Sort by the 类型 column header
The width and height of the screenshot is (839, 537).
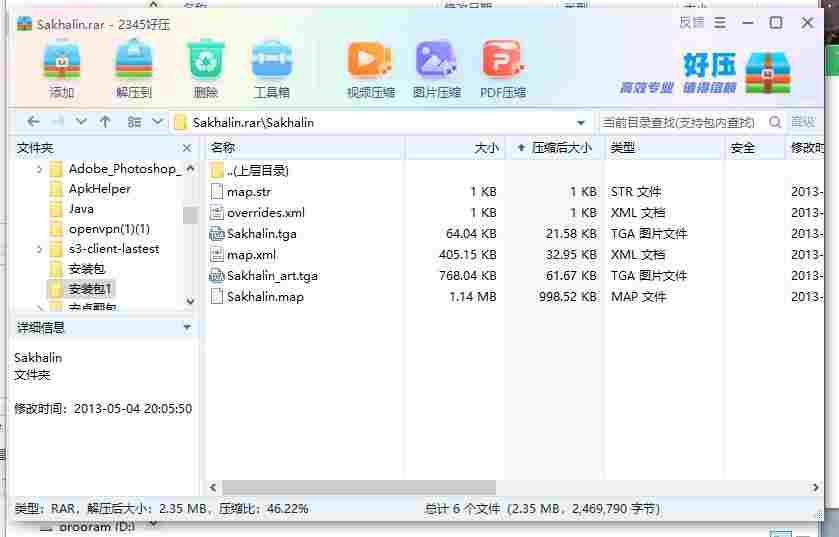[x=665, y=148]
